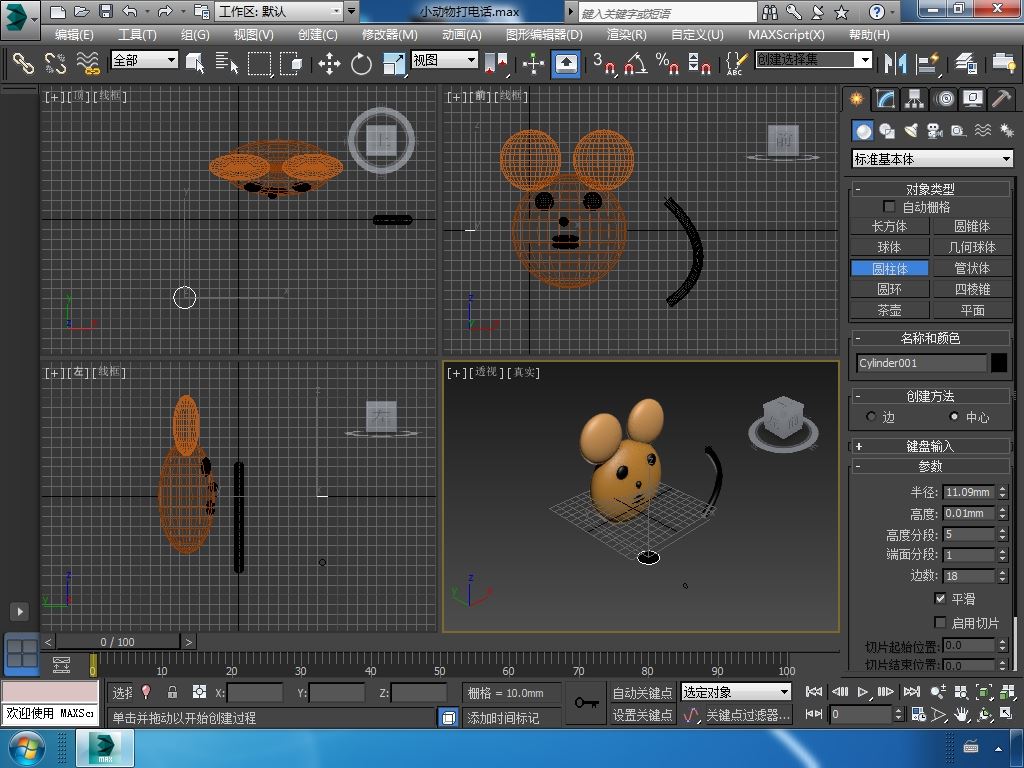This screenshot has height=768, width=1024.
Task: Expand the 键盘输入 rollout
Action: tap(930, 446)
